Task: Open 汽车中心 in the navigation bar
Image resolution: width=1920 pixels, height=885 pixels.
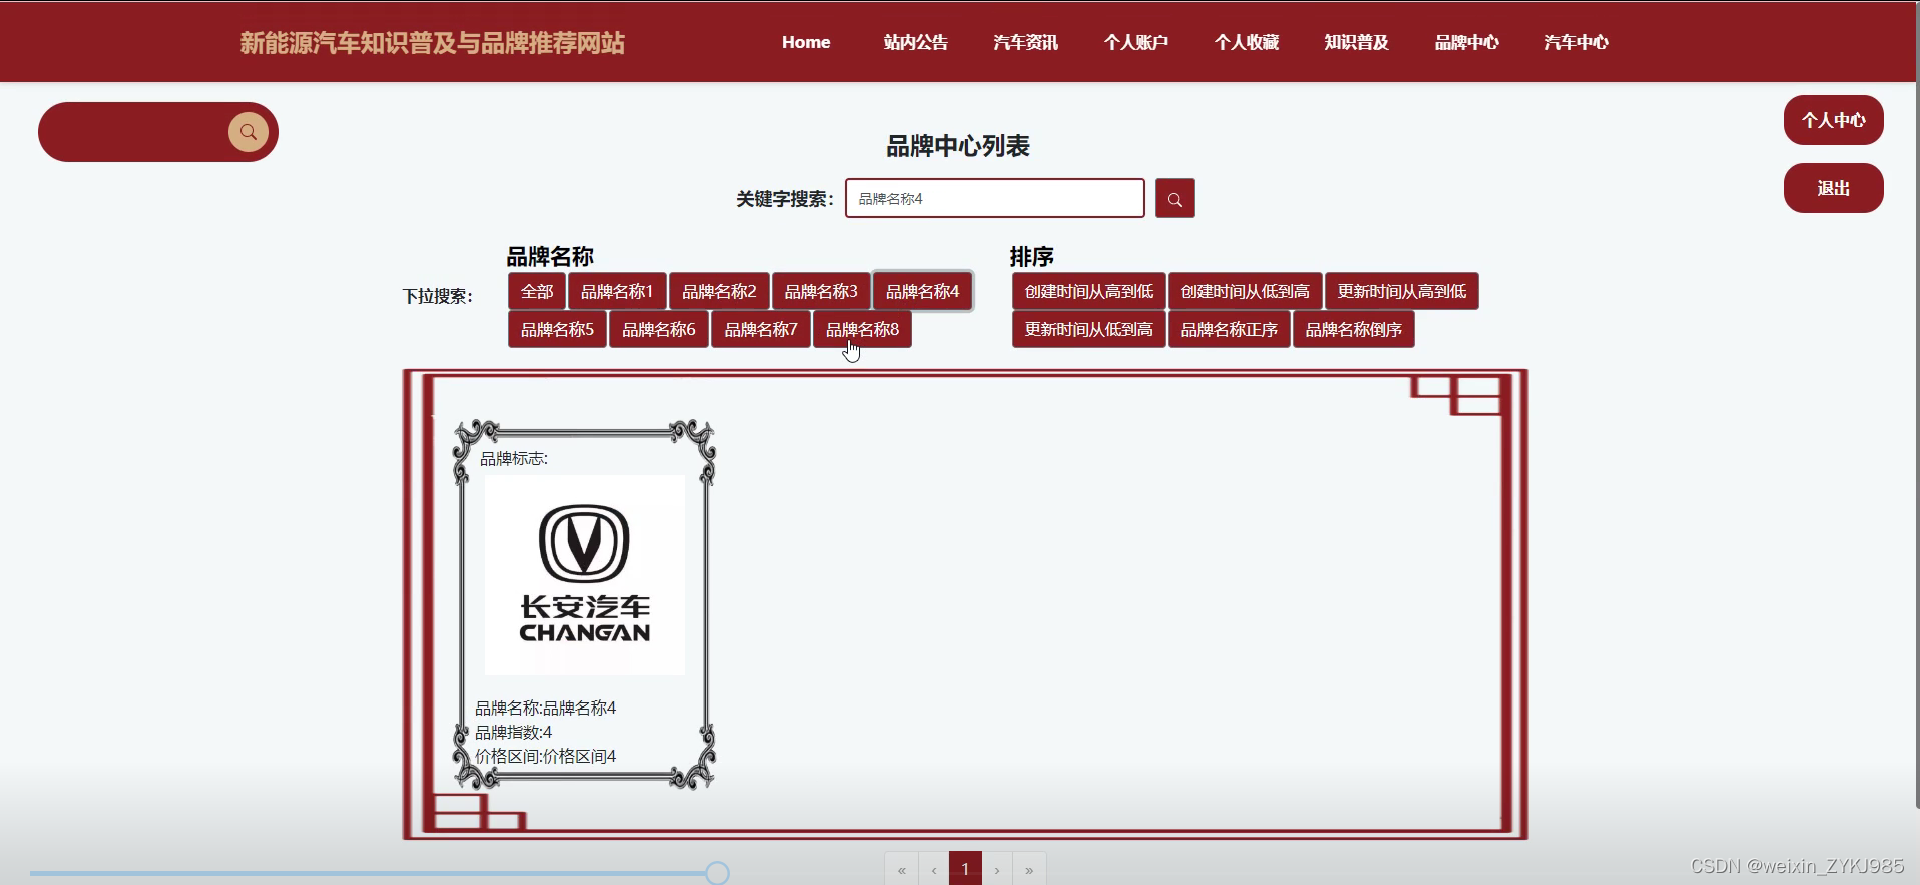Action: click(x=1576, y=42)
